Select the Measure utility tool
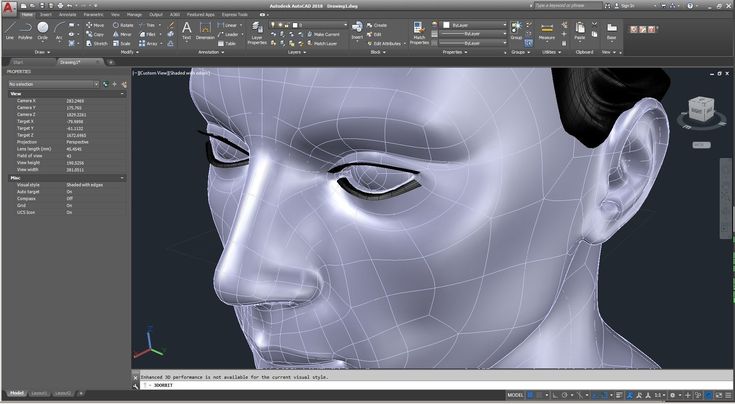 tap(547, 31)
